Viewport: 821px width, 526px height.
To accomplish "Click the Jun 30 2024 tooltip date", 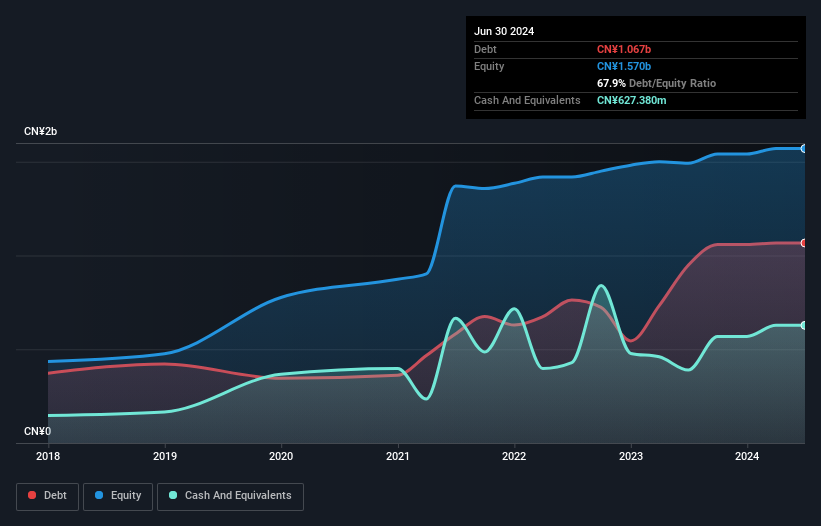I will point(504,31).
